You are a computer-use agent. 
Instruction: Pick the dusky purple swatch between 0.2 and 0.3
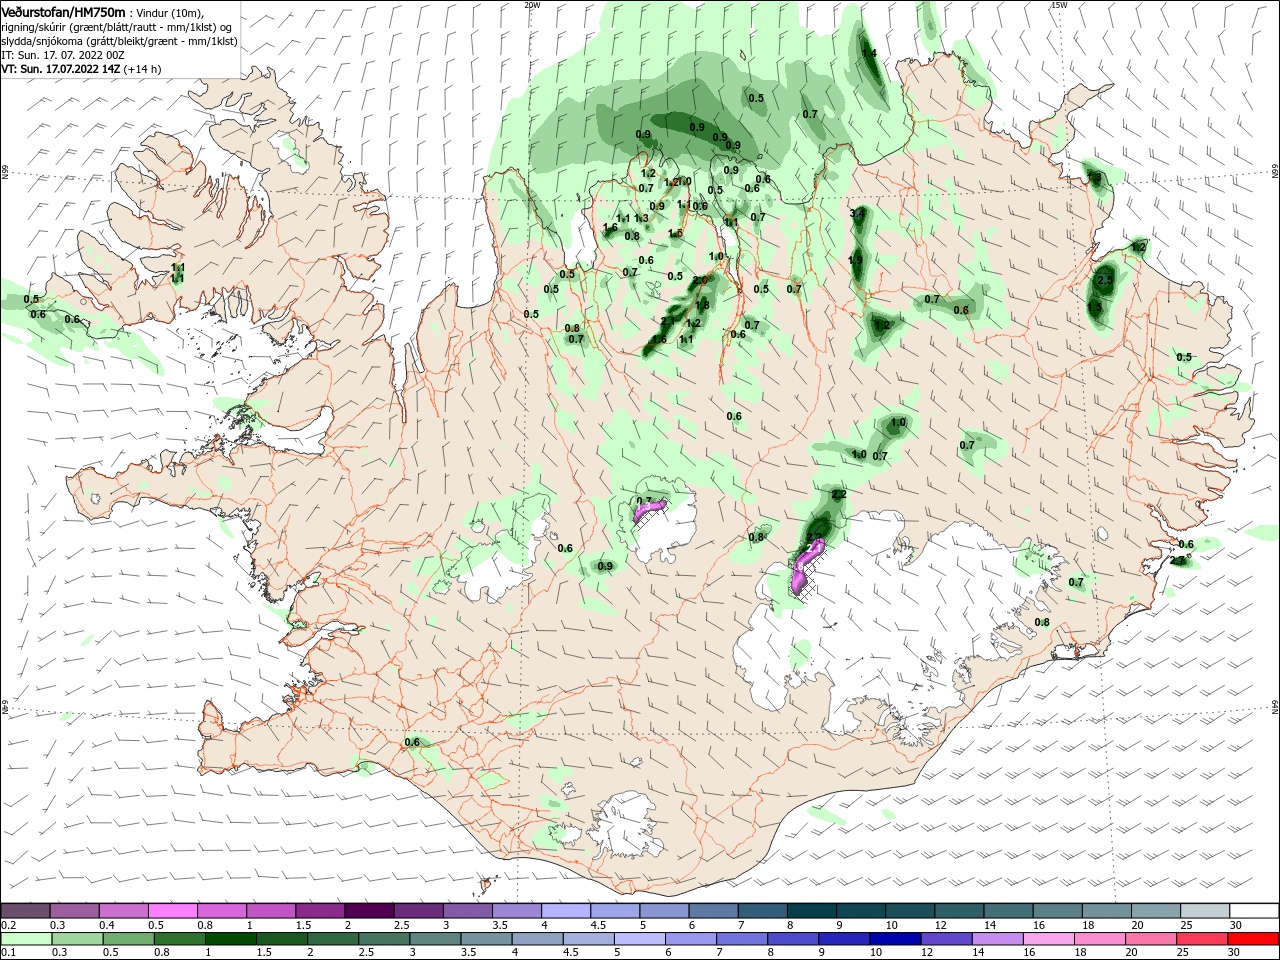tap(25, 911)
